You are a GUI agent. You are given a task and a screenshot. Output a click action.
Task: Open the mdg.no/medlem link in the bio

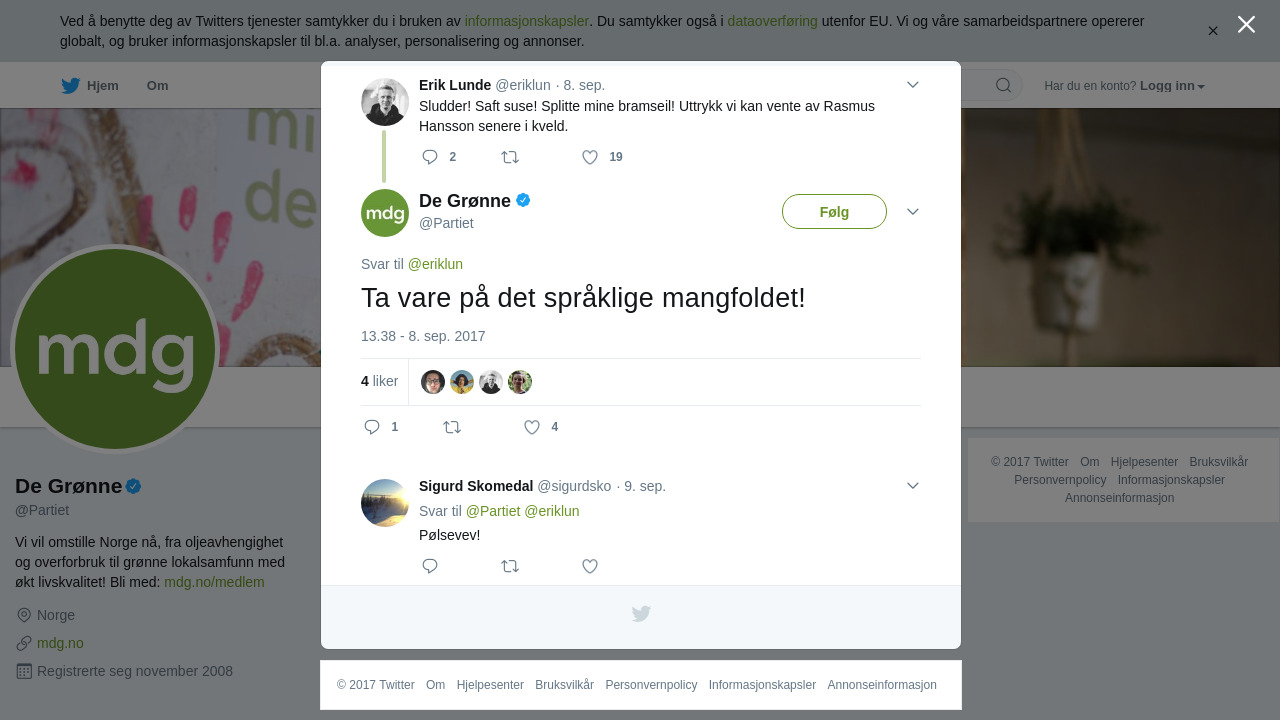(214, 582)
